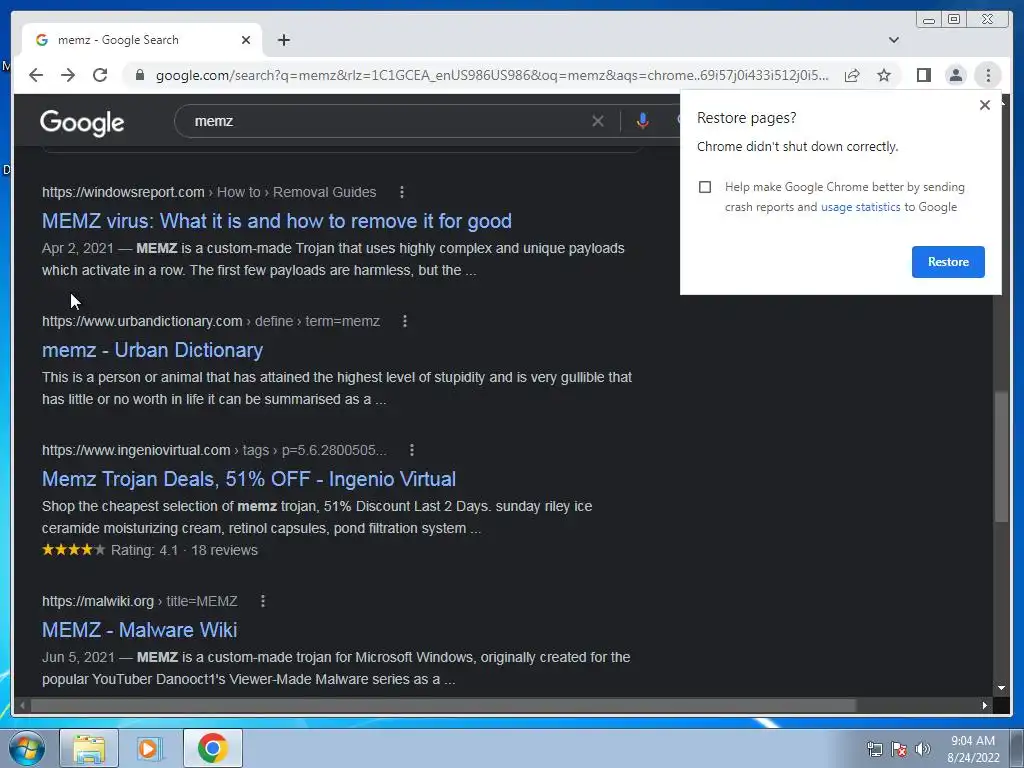Go back to previous page
This screenshot has width=1024, height=768.
(x=36, y=75)
